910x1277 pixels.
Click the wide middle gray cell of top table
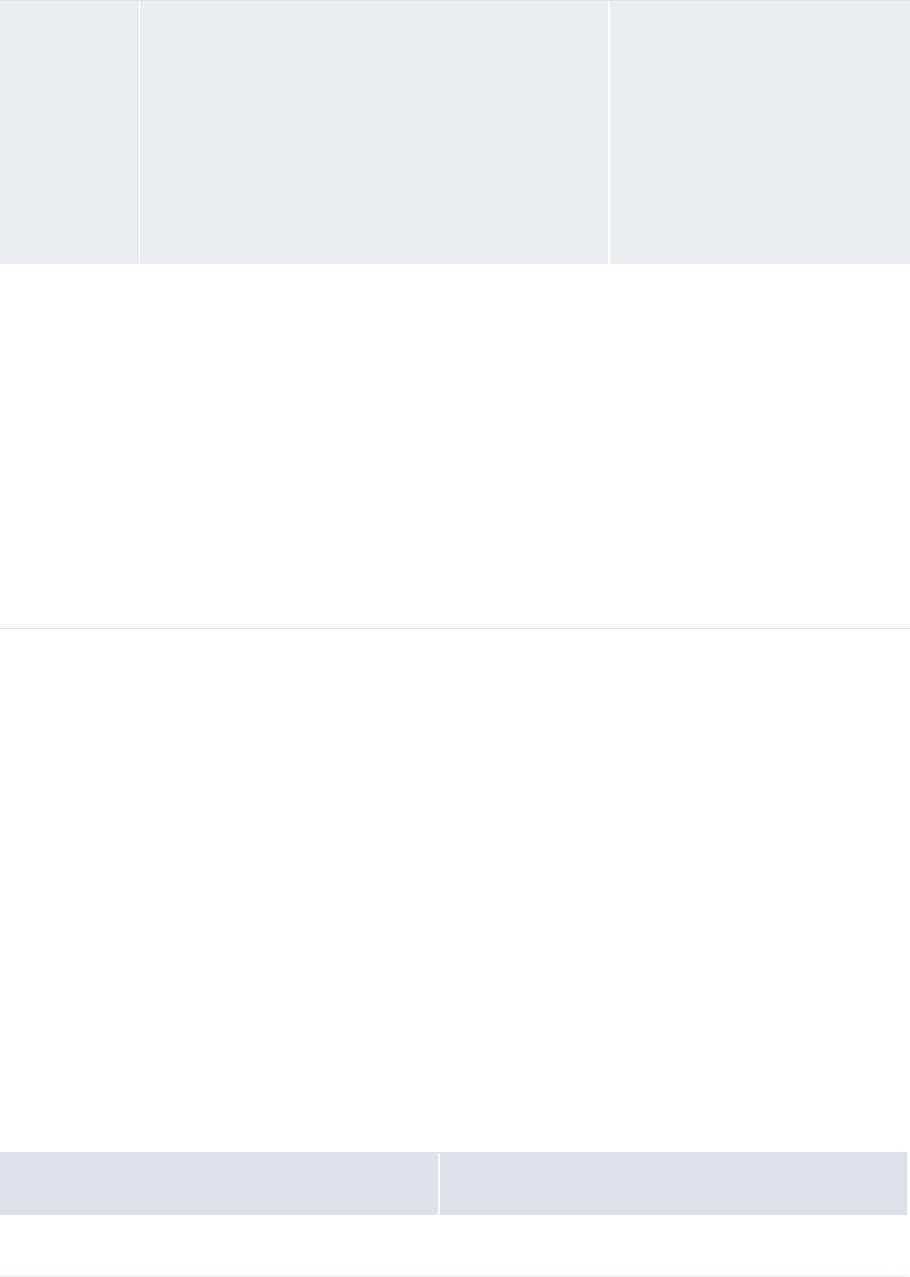[x=373, y=132]
